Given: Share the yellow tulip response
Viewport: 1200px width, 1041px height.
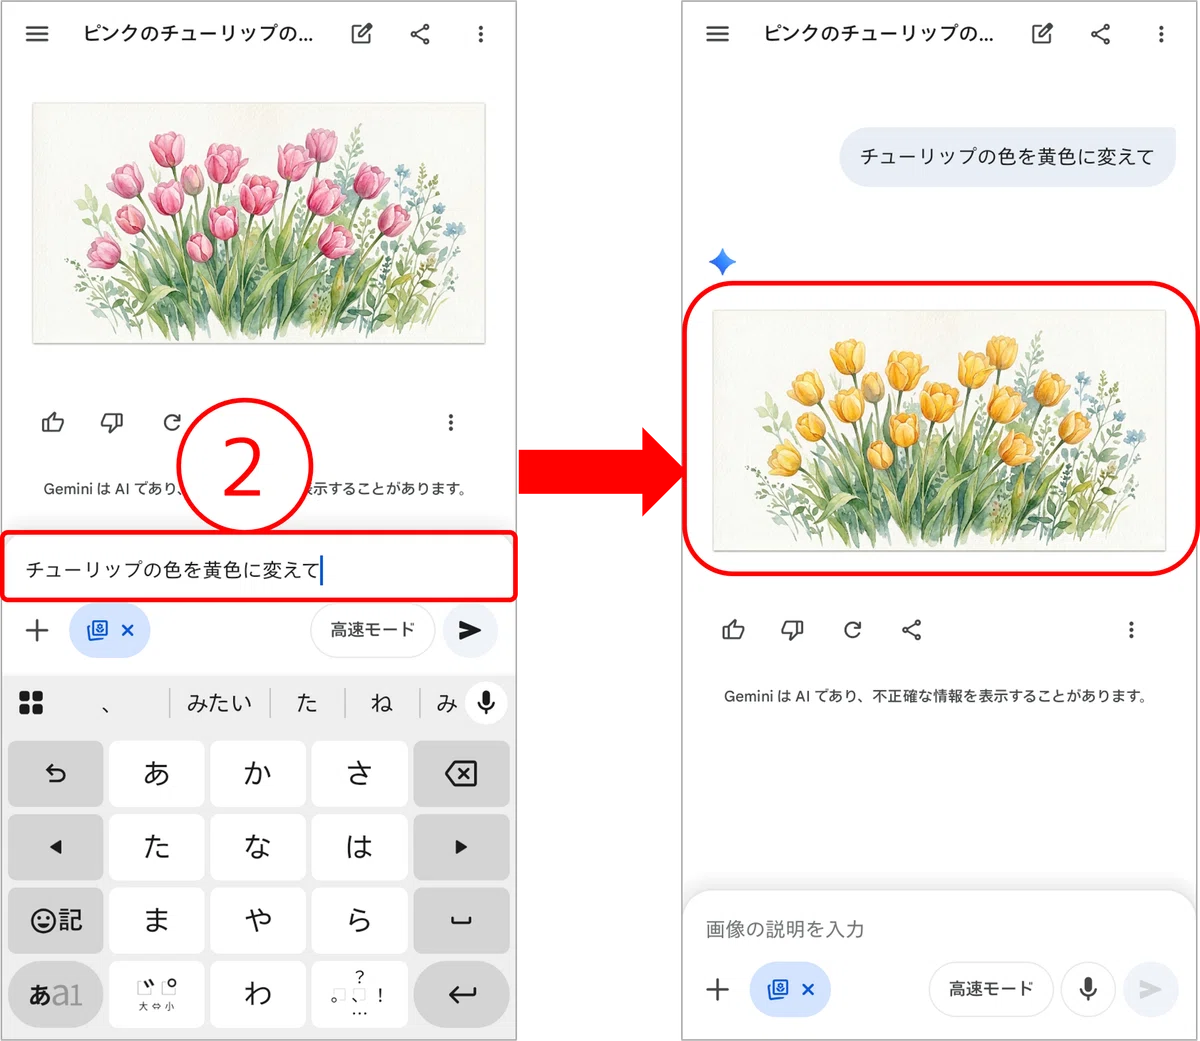Looking at the screenshot, I should (x=911, y=630).
